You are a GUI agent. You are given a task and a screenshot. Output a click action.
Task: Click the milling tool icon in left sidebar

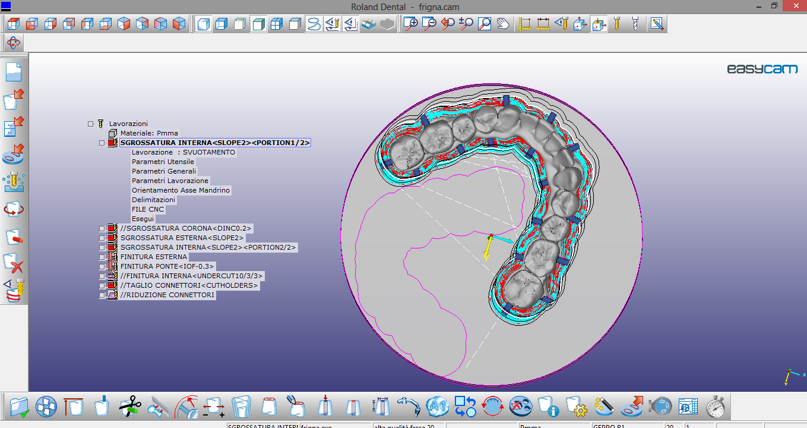point(14,182)
